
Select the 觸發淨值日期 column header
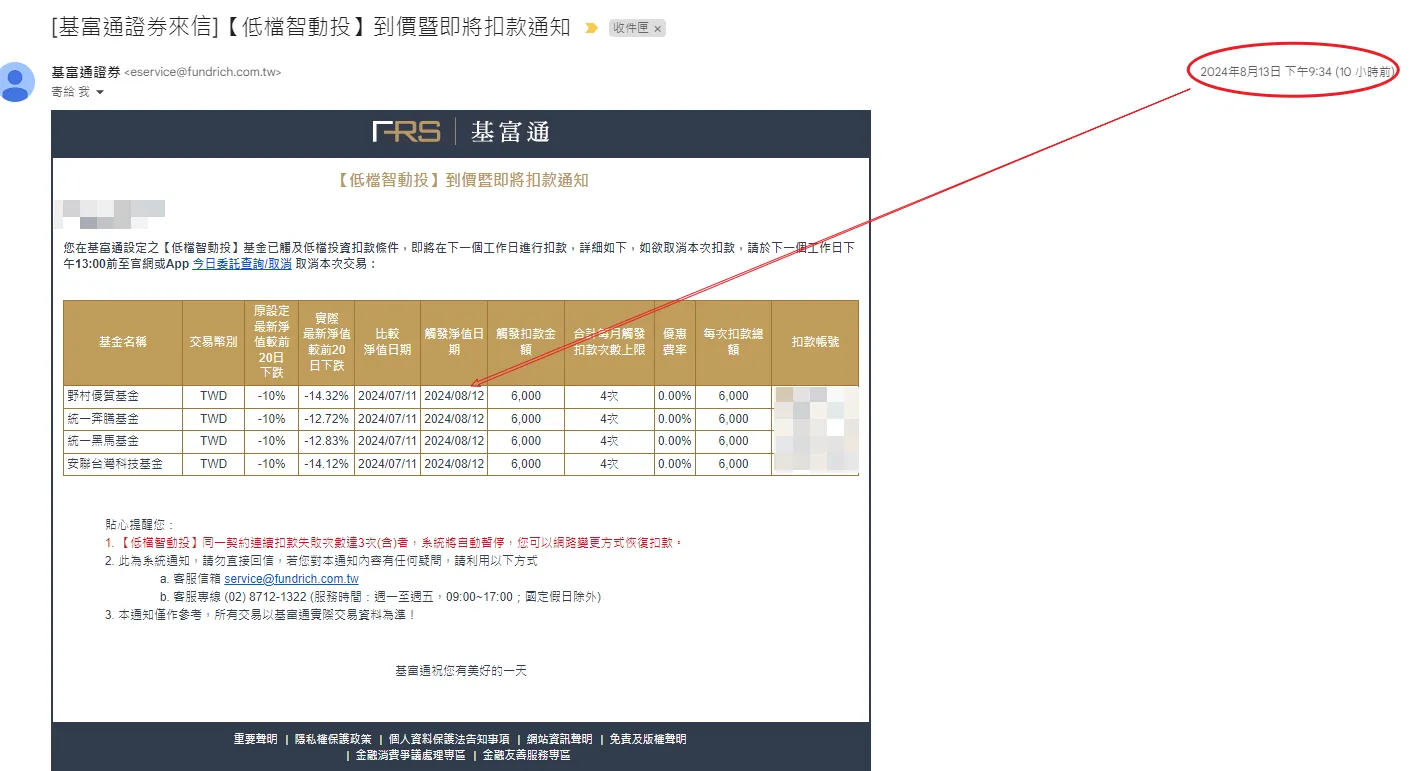[x=454, y=342]
